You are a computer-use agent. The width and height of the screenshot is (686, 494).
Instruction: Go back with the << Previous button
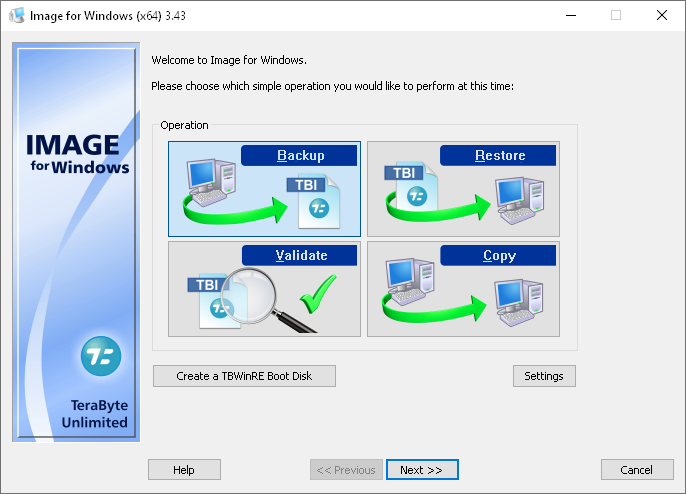coord(346,469)
